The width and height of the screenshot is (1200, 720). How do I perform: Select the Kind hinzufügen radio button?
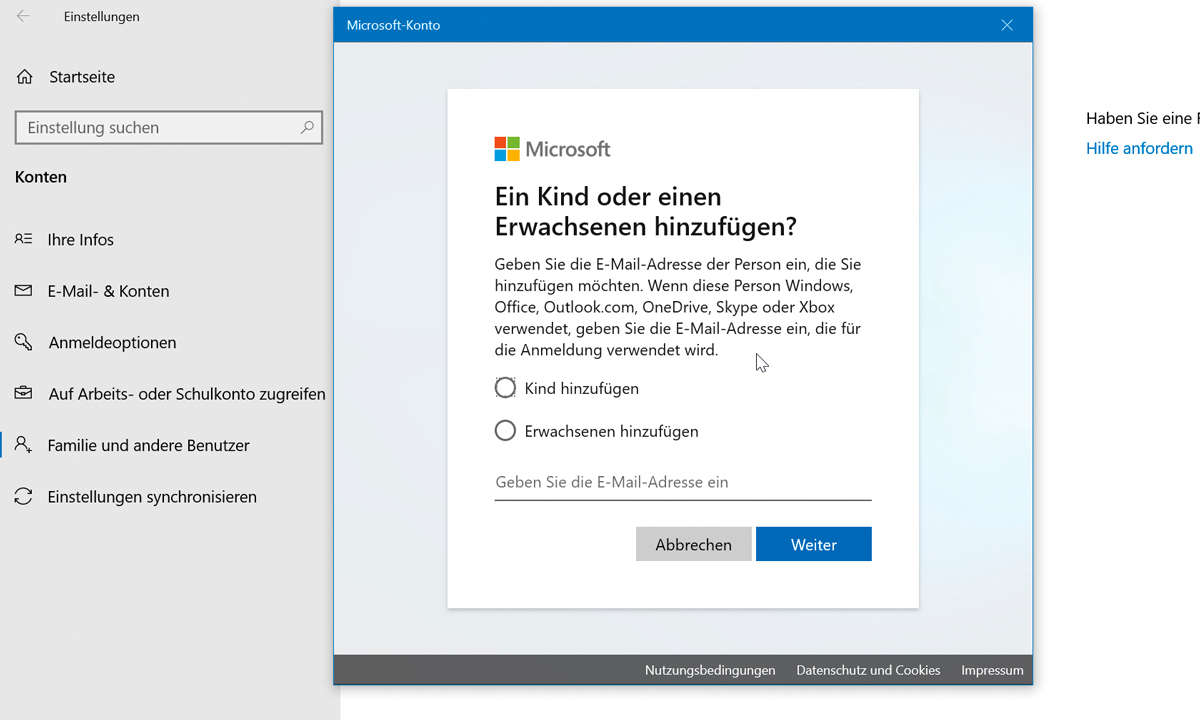pyautogui.click(x=505, y=388)
